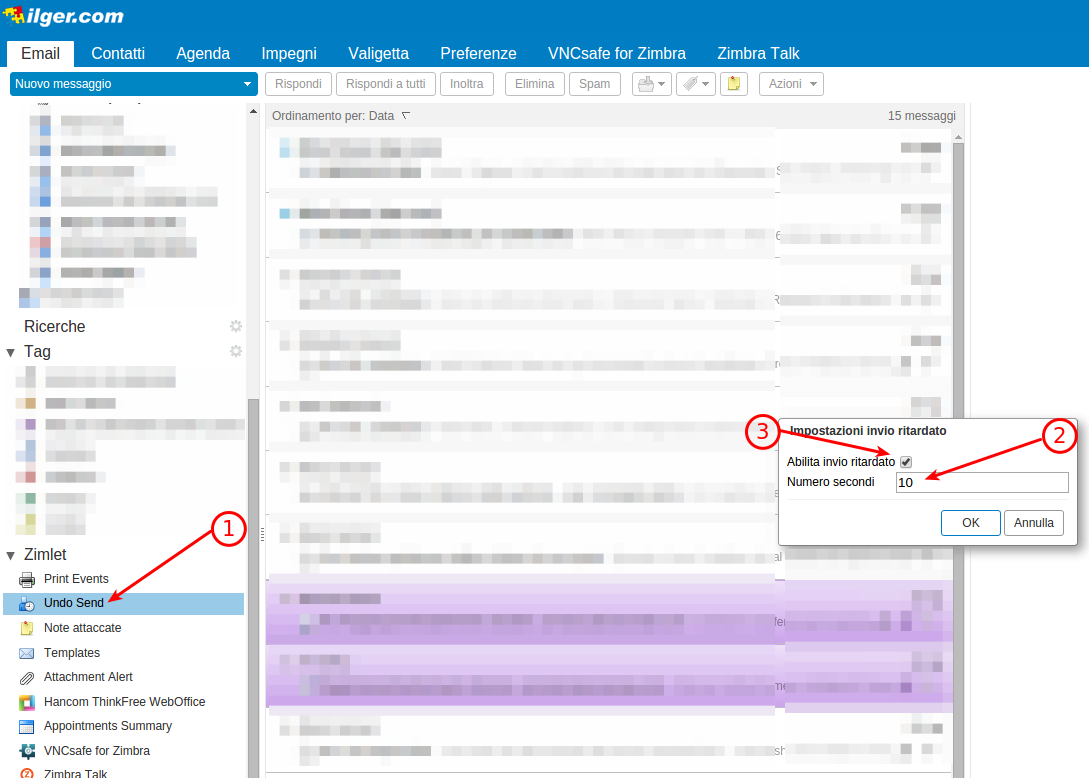Click the Note attaccate note icon

tap(27, 628)
